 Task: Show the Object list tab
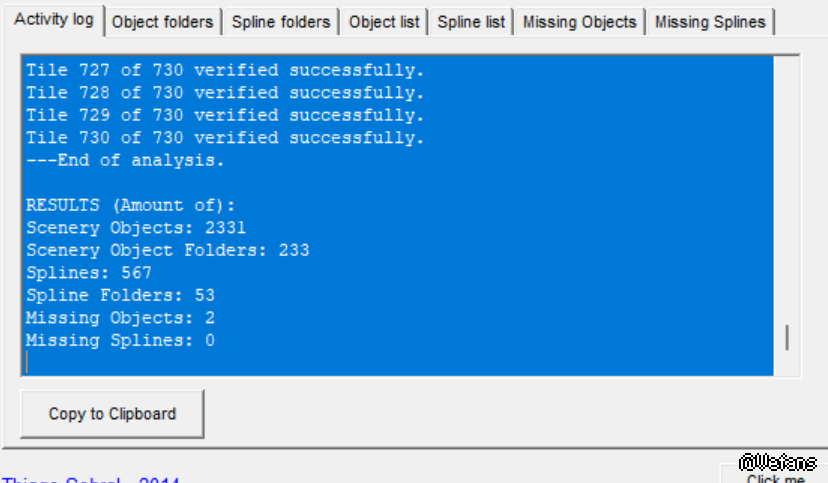coord(384,22)
